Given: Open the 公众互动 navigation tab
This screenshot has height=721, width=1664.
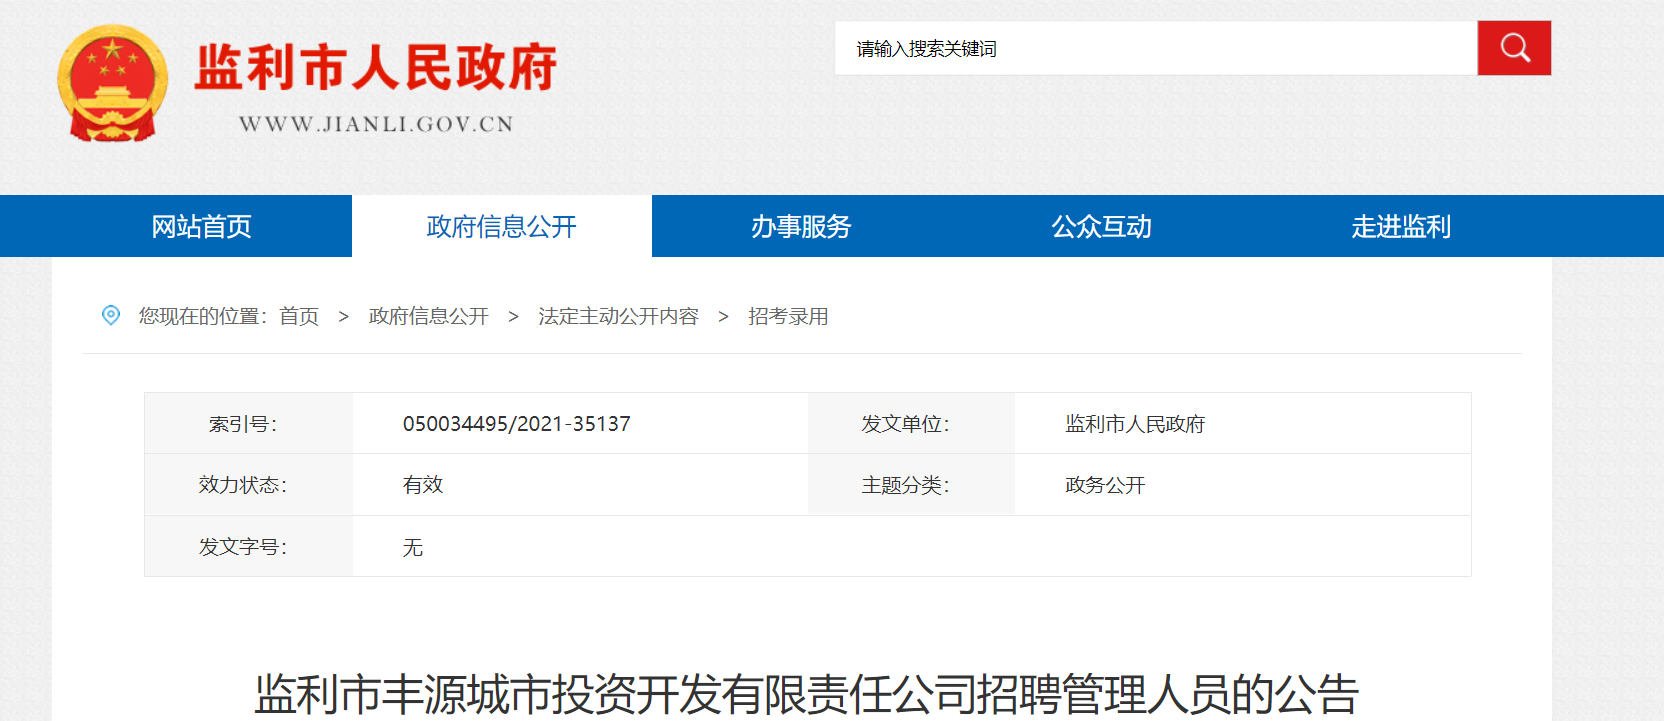Looking at the screenshot, I should click(x=1101, y=227).
